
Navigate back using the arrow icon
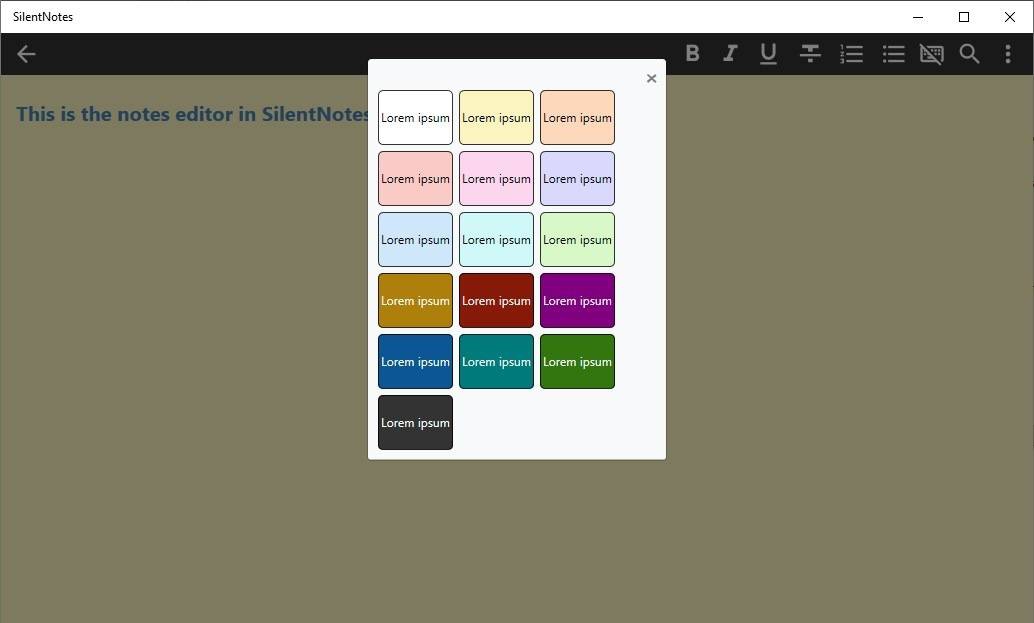click(x=26, y=54)
